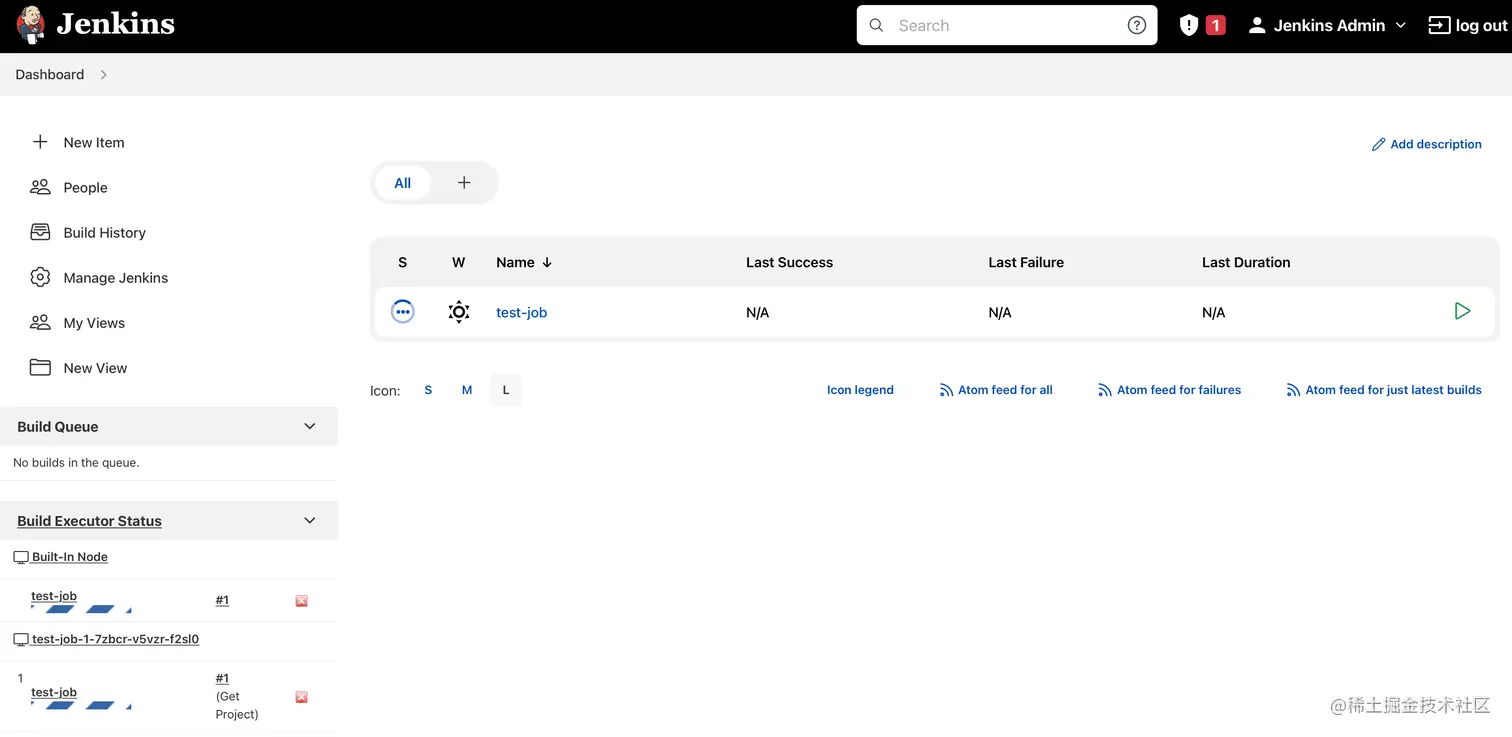Switch to the All view tab
1512x737 pixels.
tap(402, 183)
